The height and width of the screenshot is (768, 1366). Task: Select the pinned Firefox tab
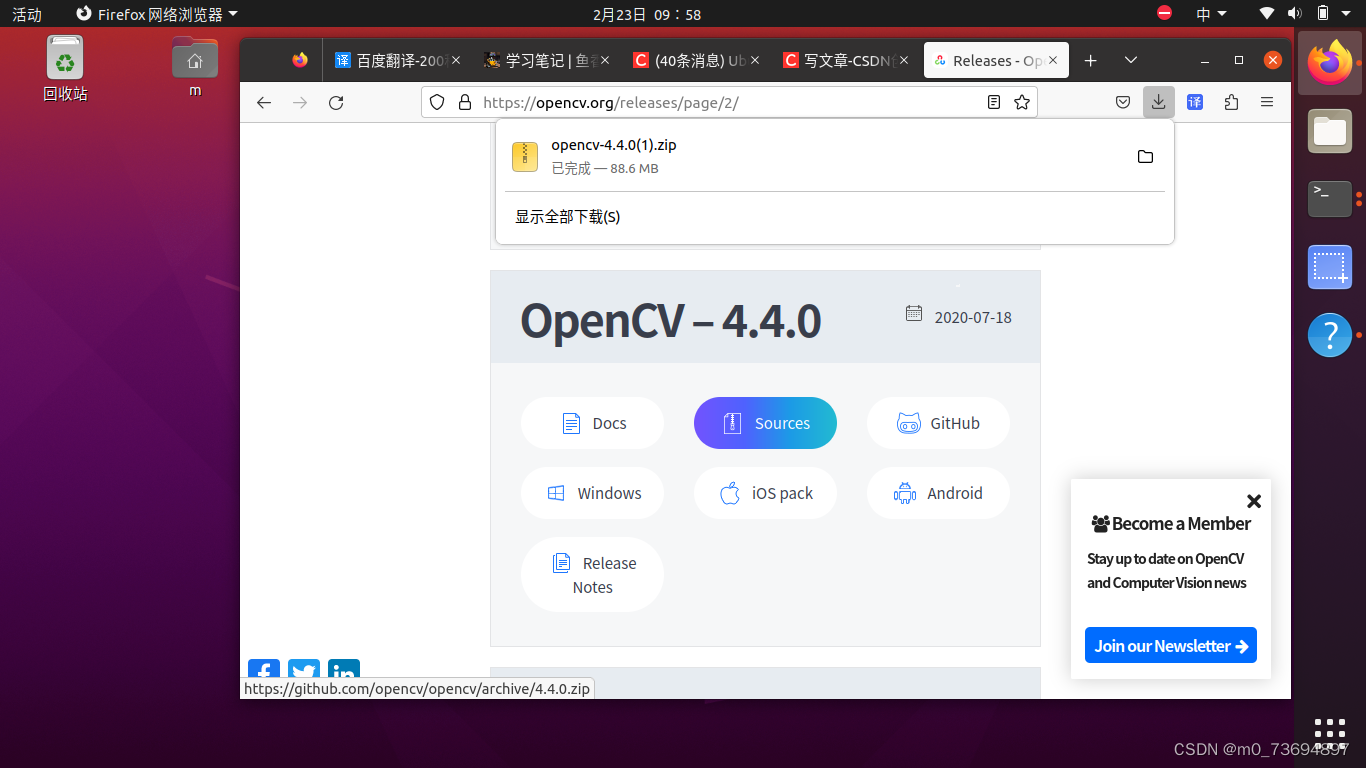coord(300,60)
